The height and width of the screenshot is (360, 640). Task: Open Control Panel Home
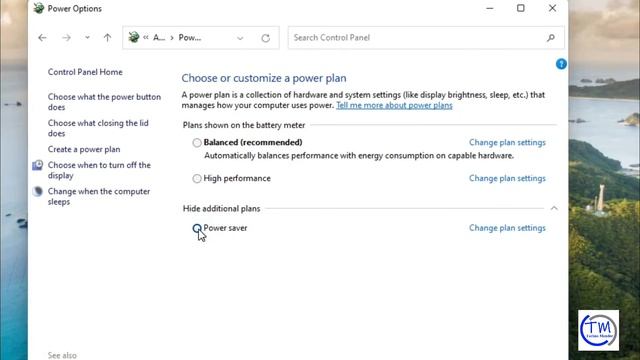(x=85, y=72)
